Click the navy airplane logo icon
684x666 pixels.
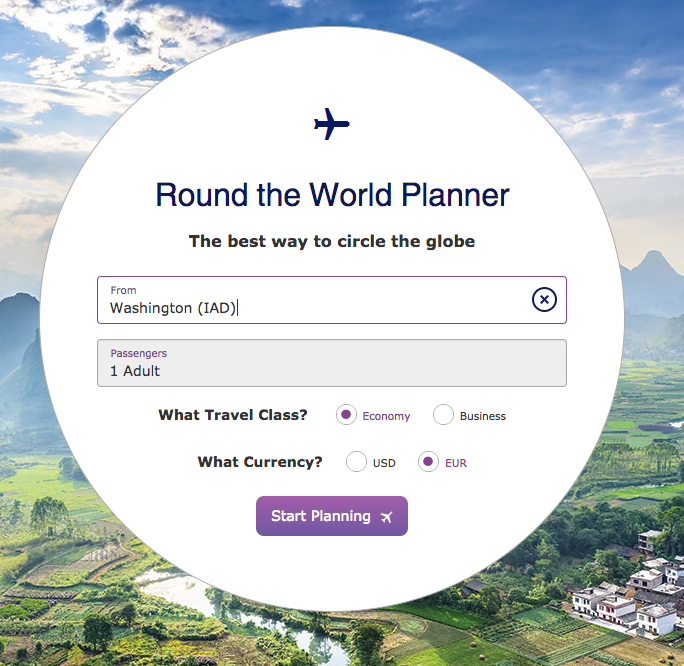click(332, 125)
